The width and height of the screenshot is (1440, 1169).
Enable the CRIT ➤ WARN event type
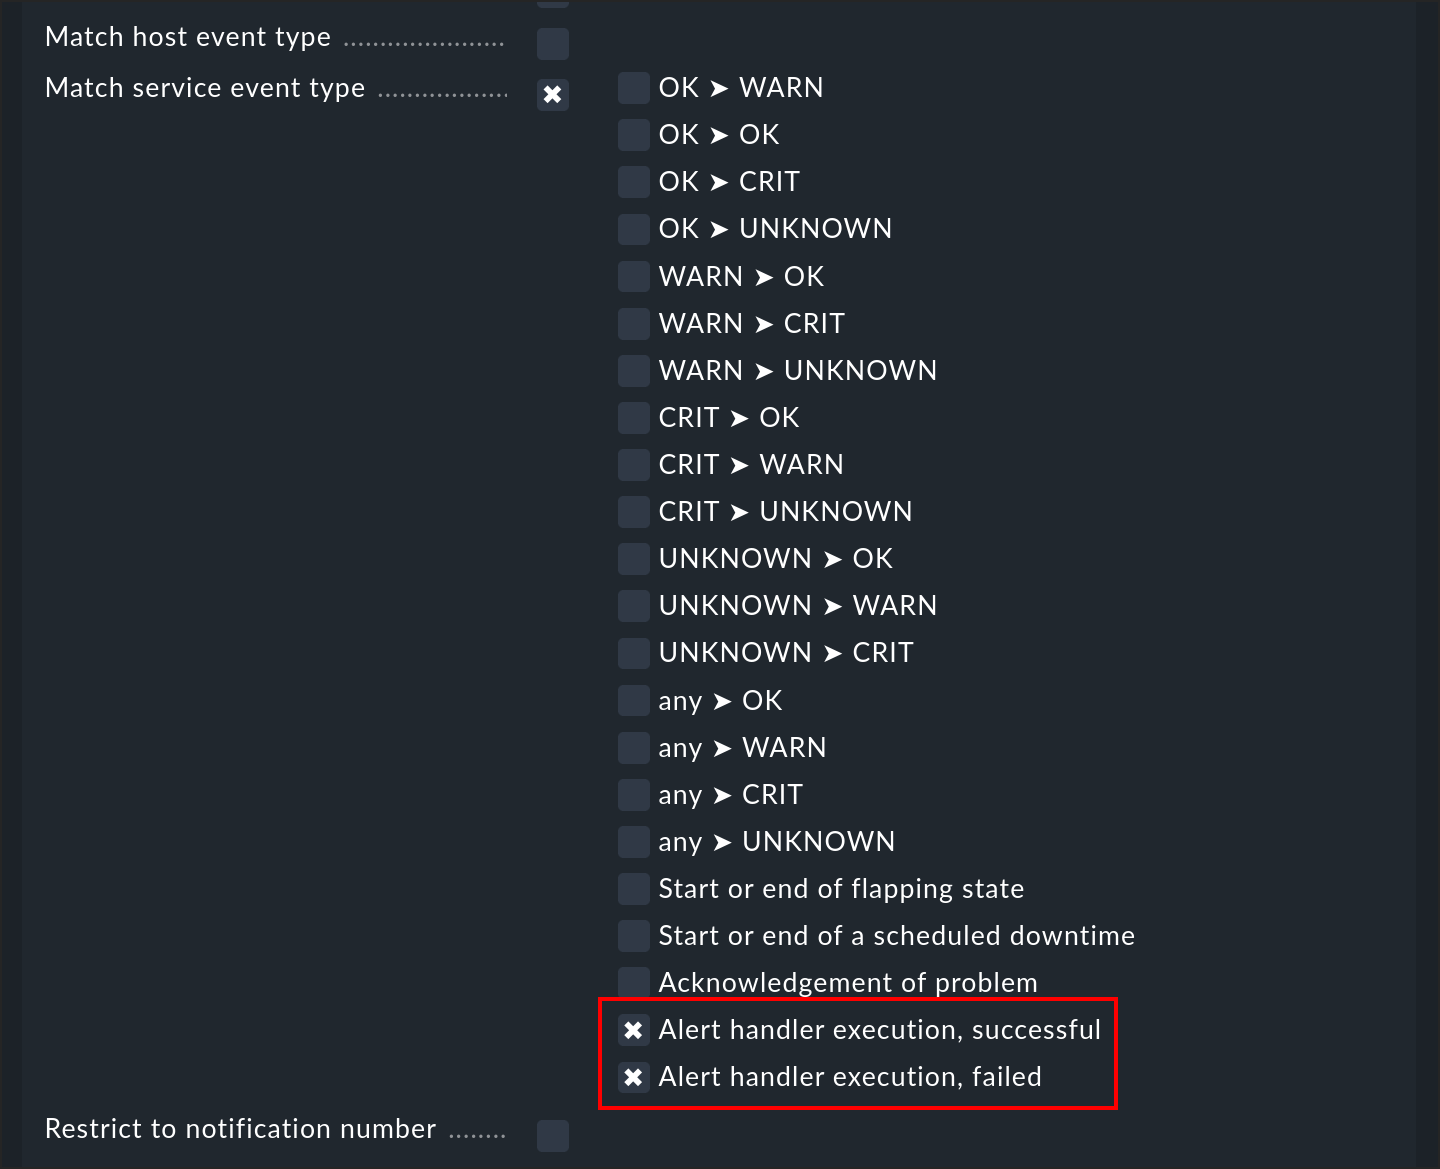click(x=633, y=464)
